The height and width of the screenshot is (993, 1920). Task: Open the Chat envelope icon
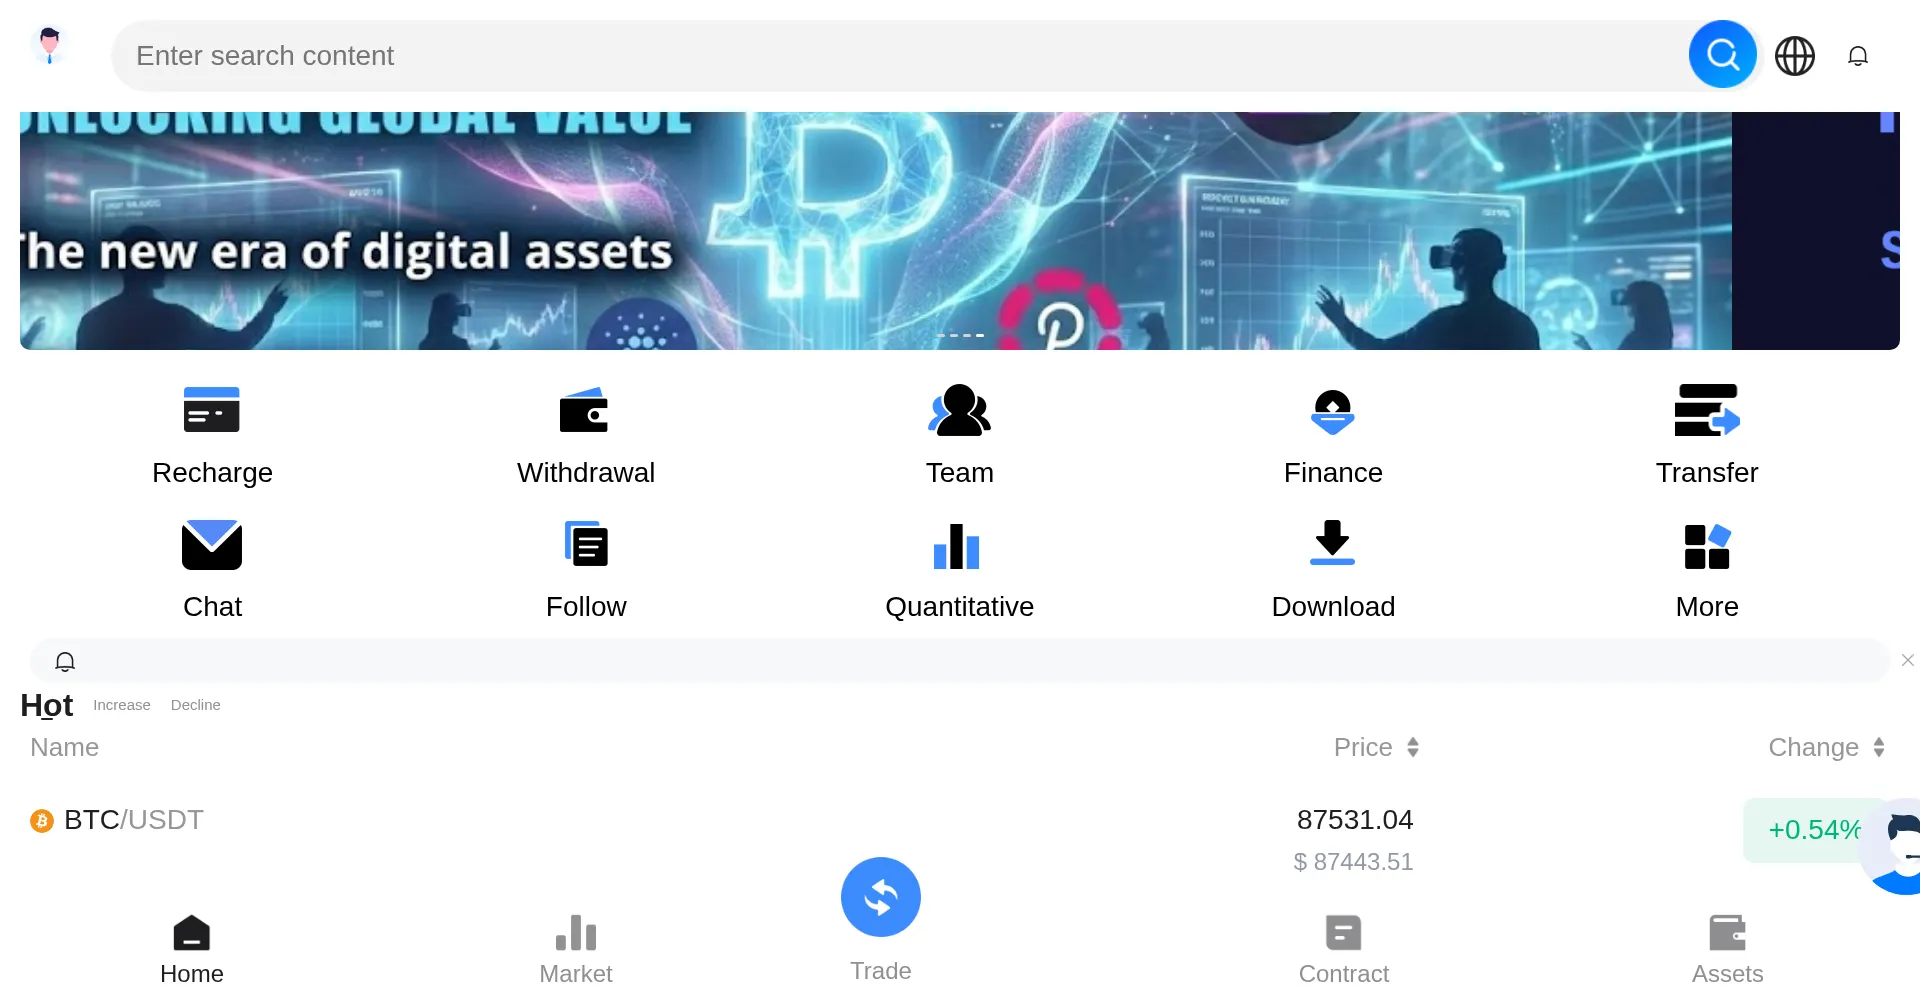pos(212,545)
